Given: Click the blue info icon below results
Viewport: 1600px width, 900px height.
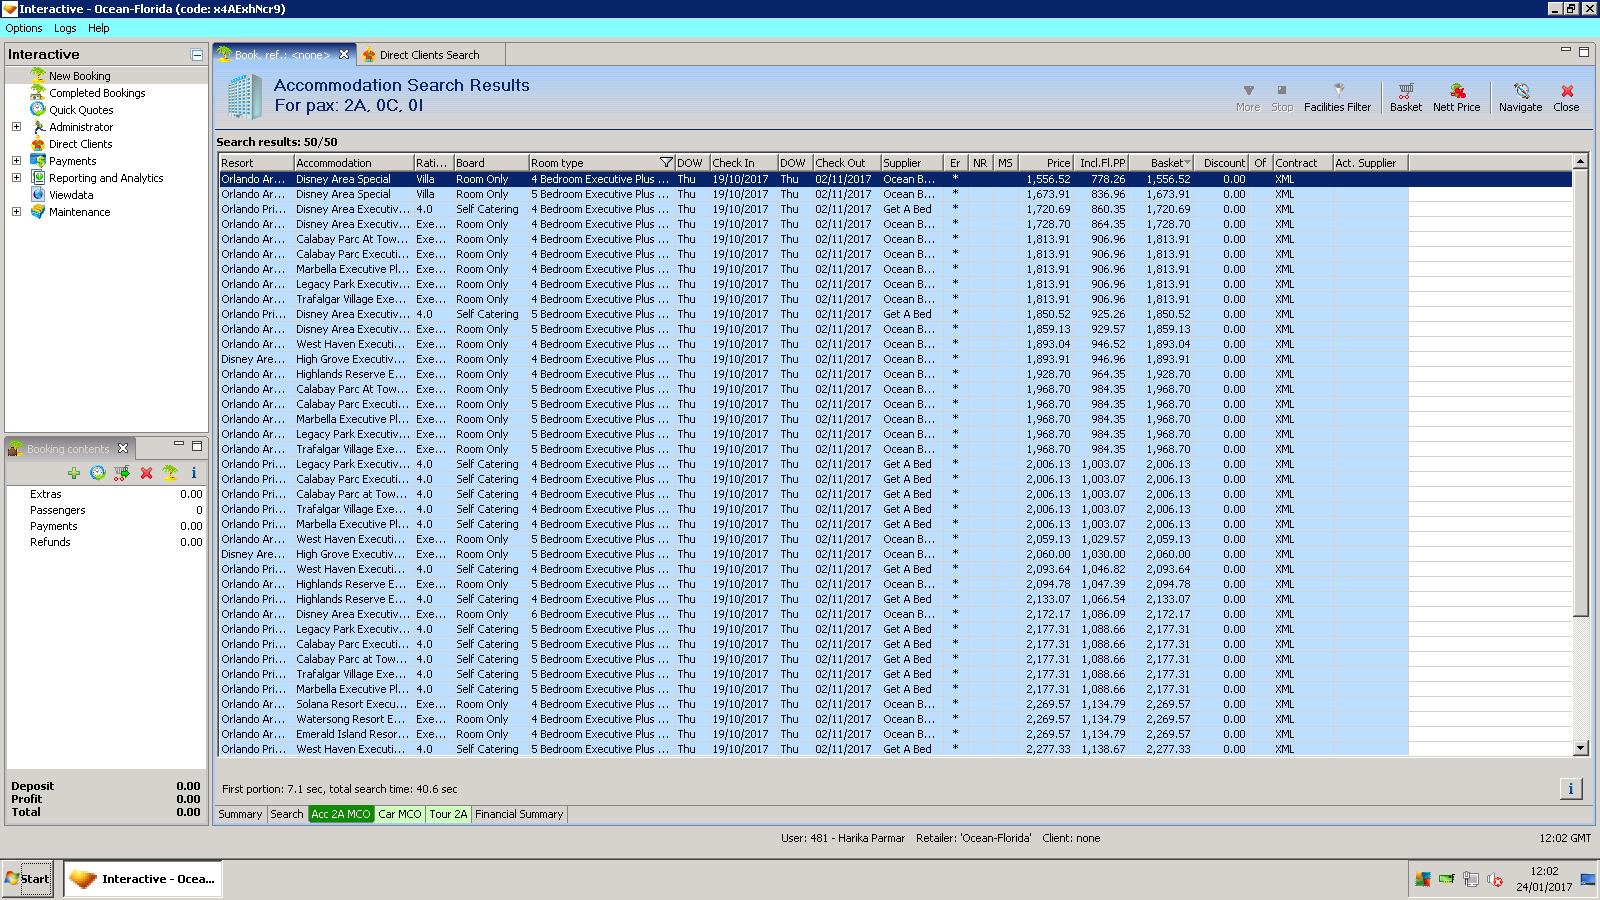Looking at the screenshot, I should [1570, 789].
